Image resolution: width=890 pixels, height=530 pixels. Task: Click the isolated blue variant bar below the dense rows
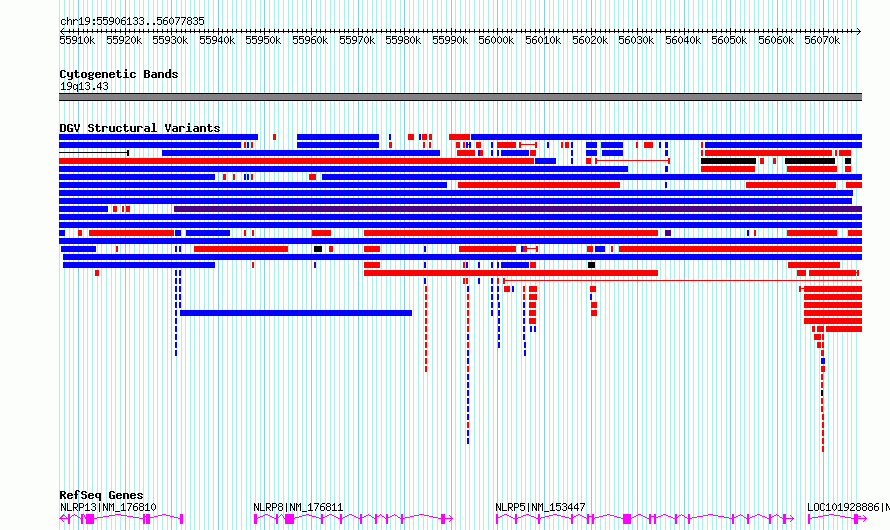tap(296, 313)
